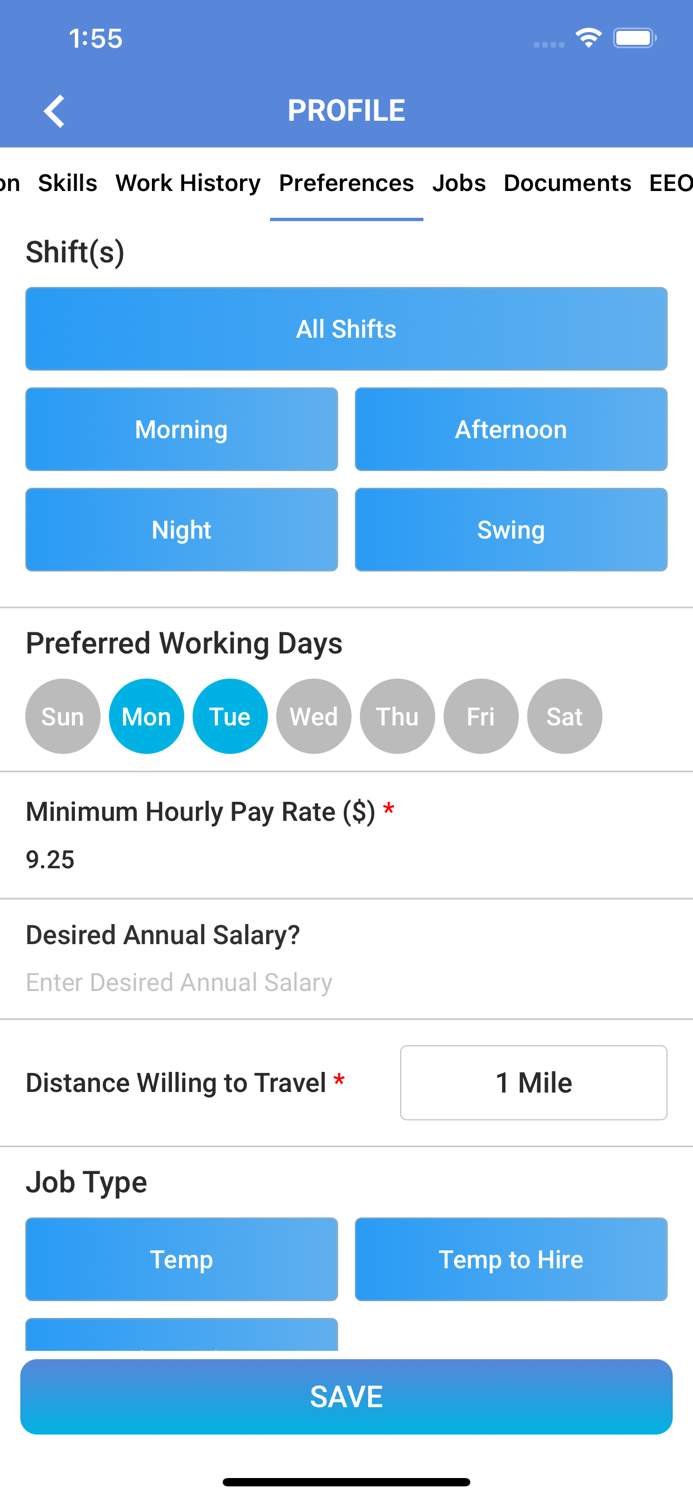The width and height of the screenshot is (693, 1500).
Task: Open the Work History tab
Action: 187,183
